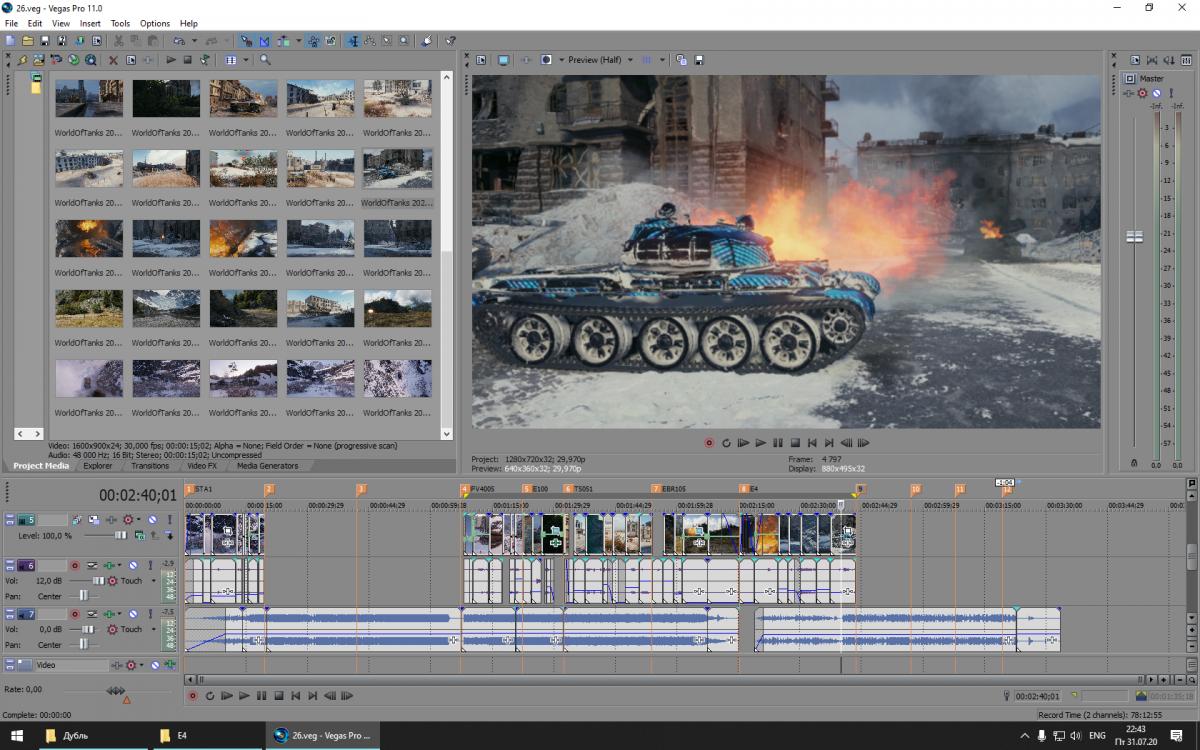Image resolution: width=1200 pixels, height=750 pixels.
Task: Click the Vol slider on audio track 7
Action: (86, 629)
